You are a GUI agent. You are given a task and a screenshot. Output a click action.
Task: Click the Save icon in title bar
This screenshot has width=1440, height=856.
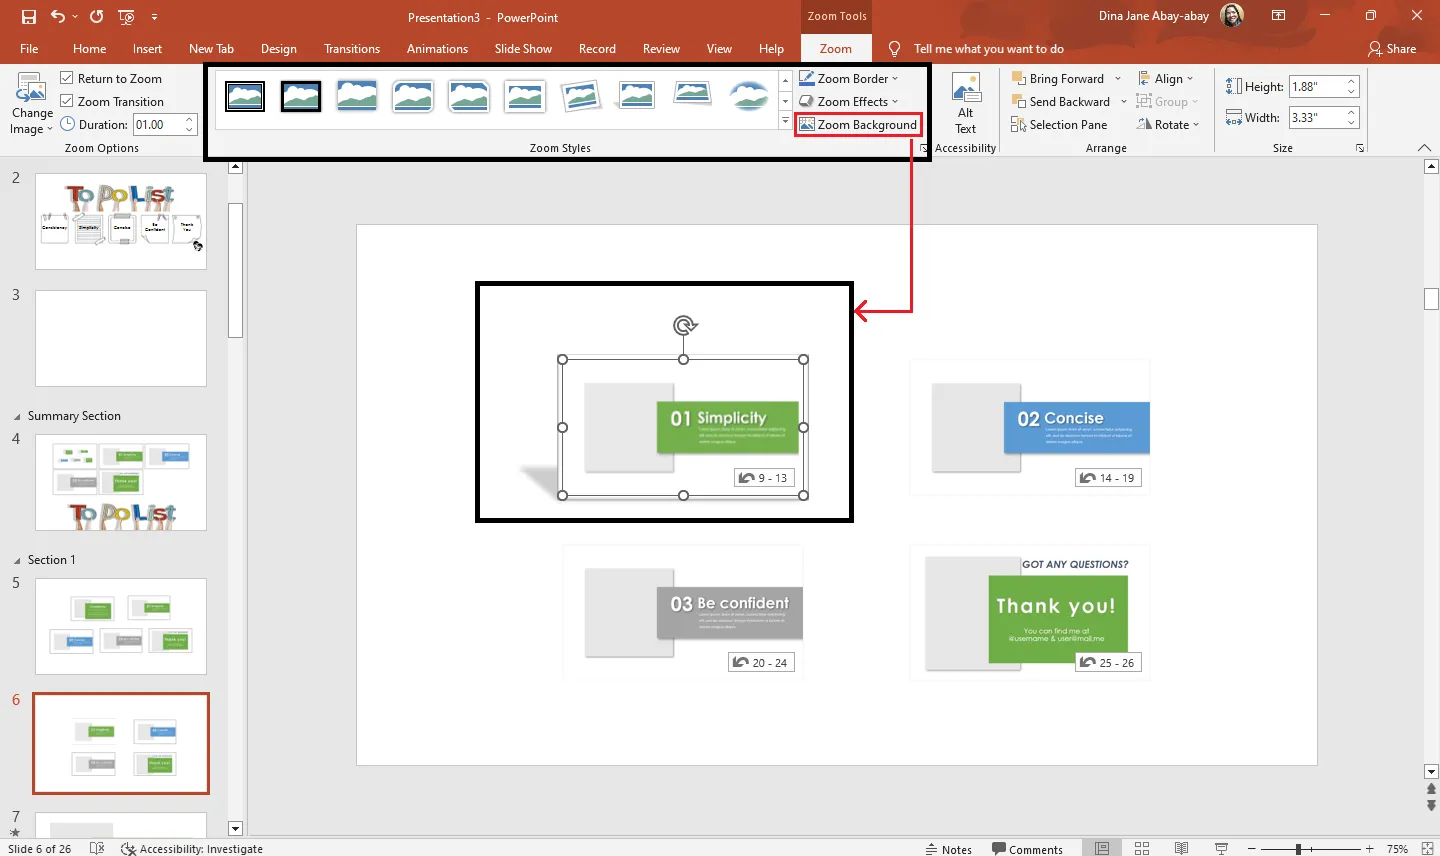[x=29, y=17]
